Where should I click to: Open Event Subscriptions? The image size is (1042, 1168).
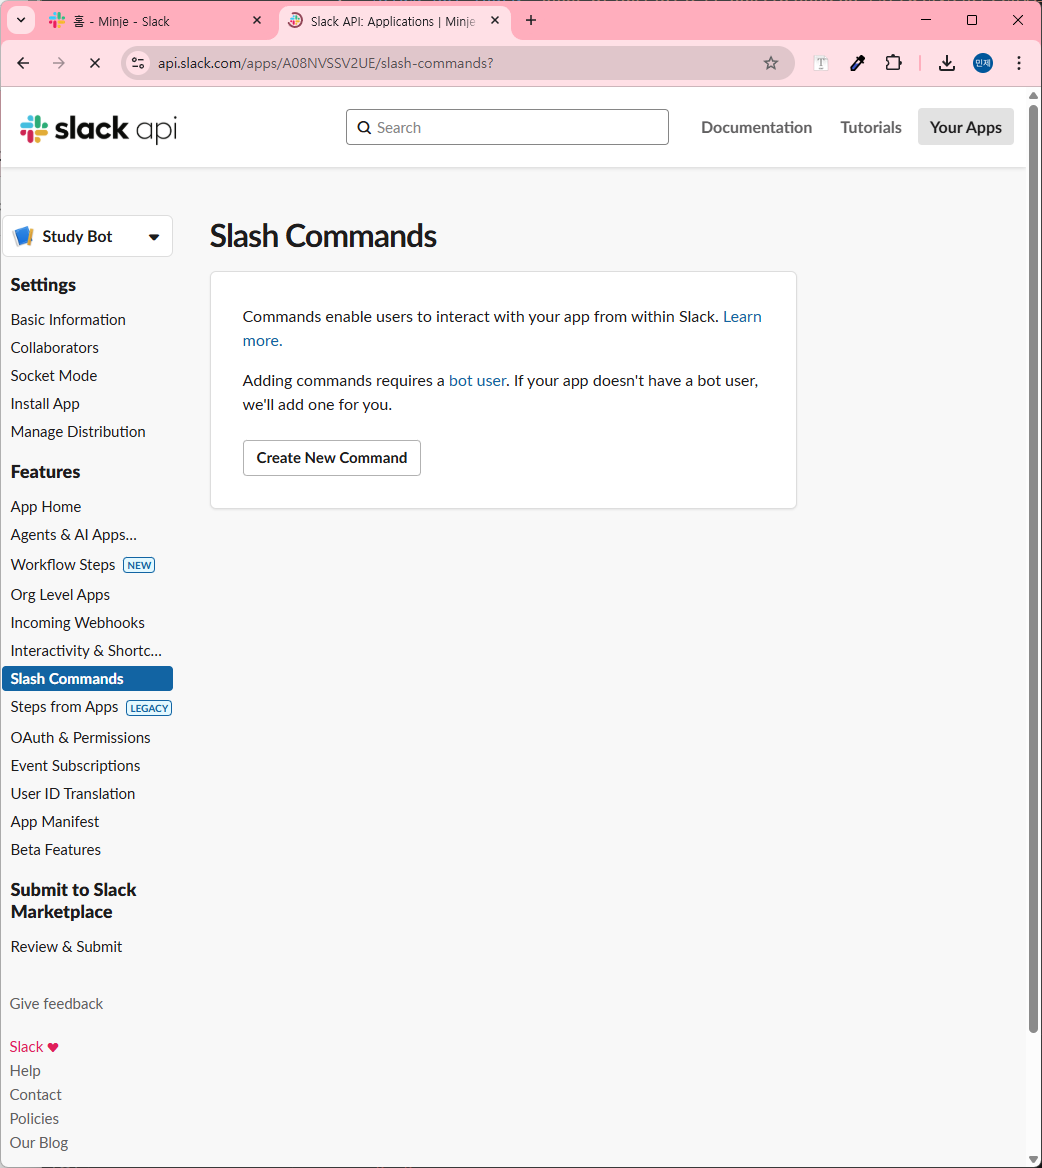[75, 766]
